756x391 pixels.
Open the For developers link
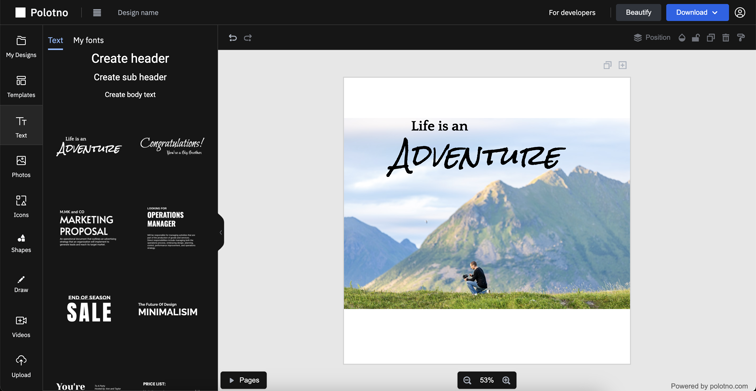pyautogui.click(x=572, y=13)
